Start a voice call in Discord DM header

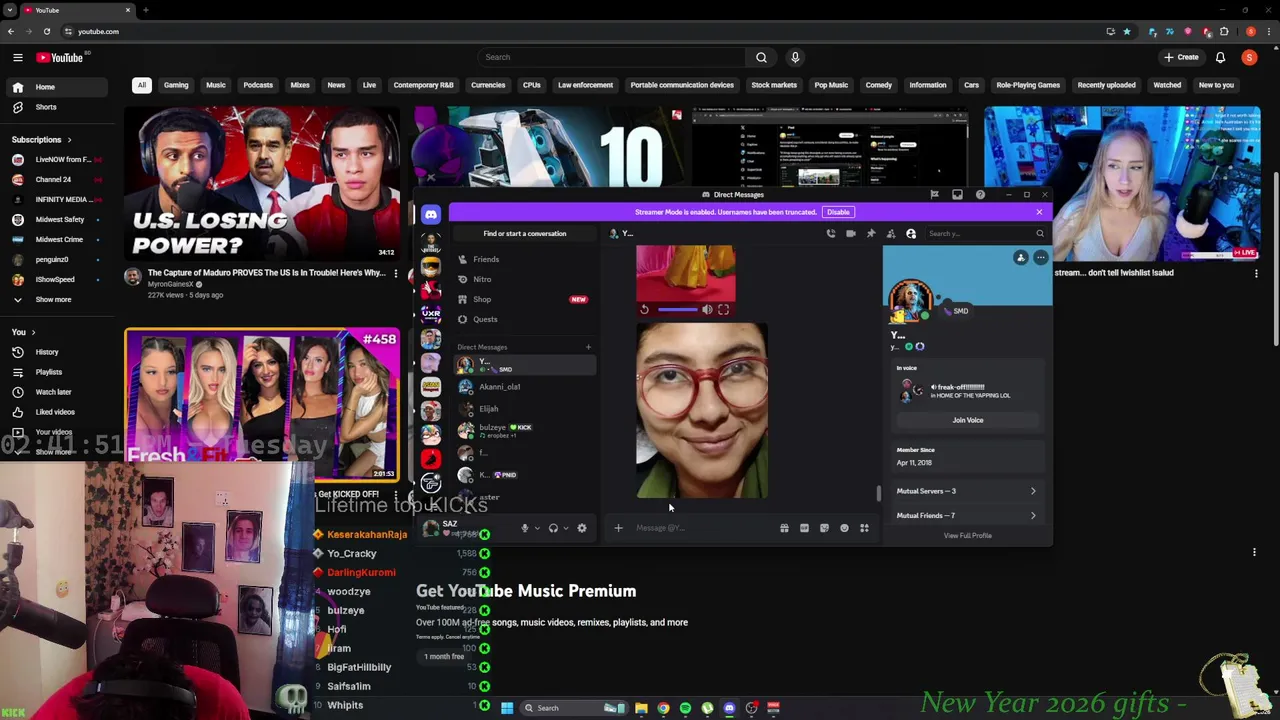830,233
